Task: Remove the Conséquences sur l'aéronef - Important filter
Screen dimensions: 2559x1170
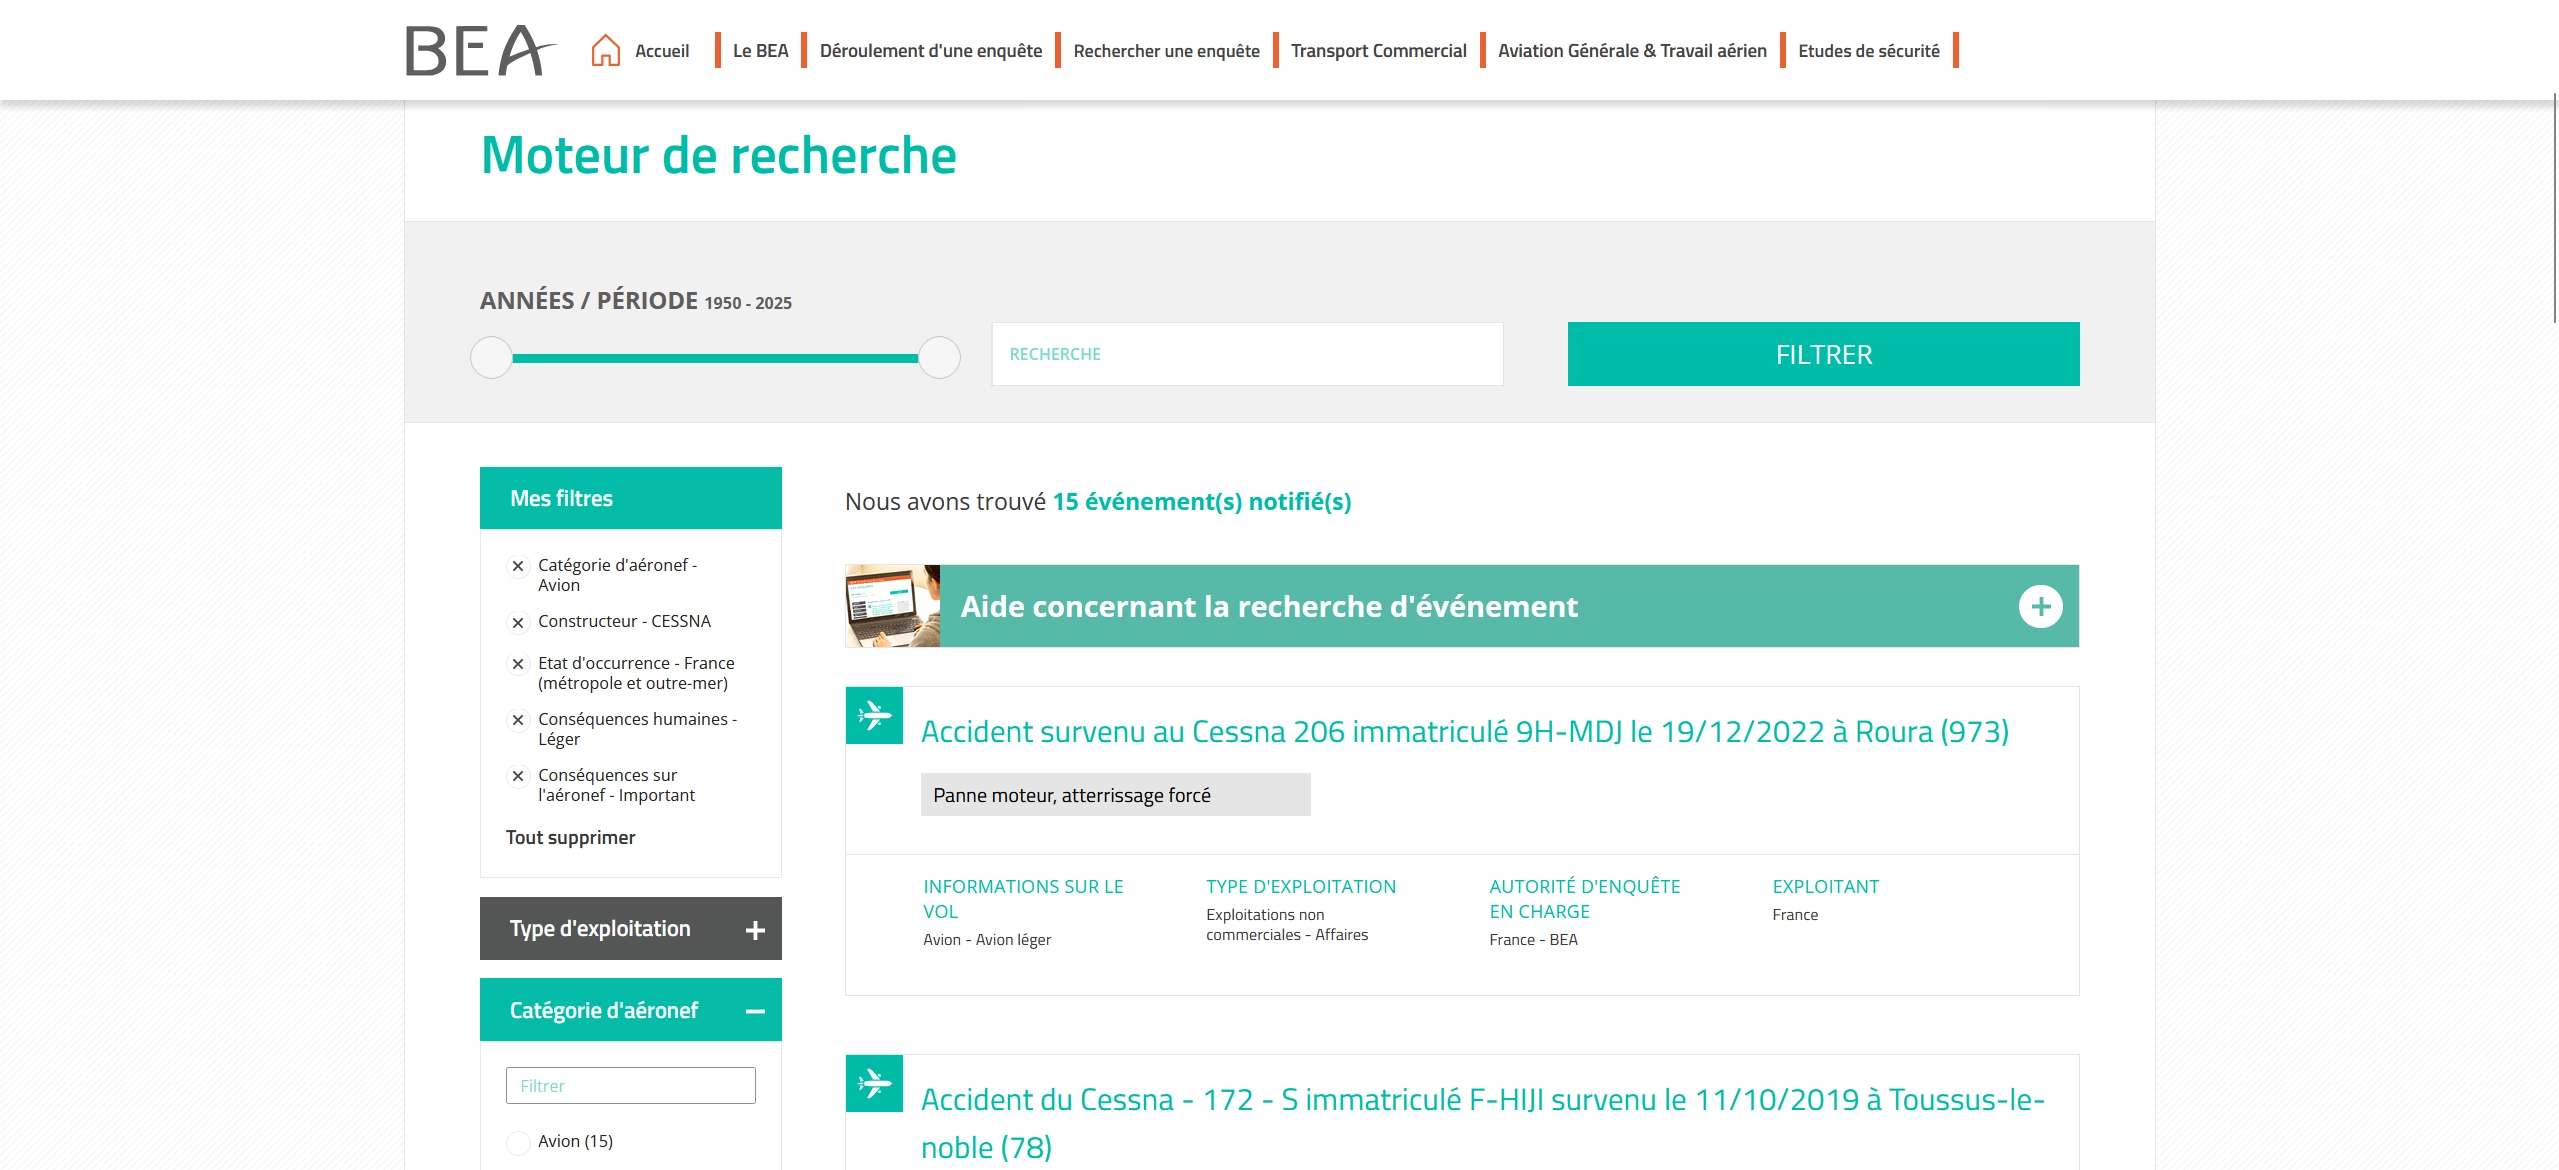Action: [518, 775]
